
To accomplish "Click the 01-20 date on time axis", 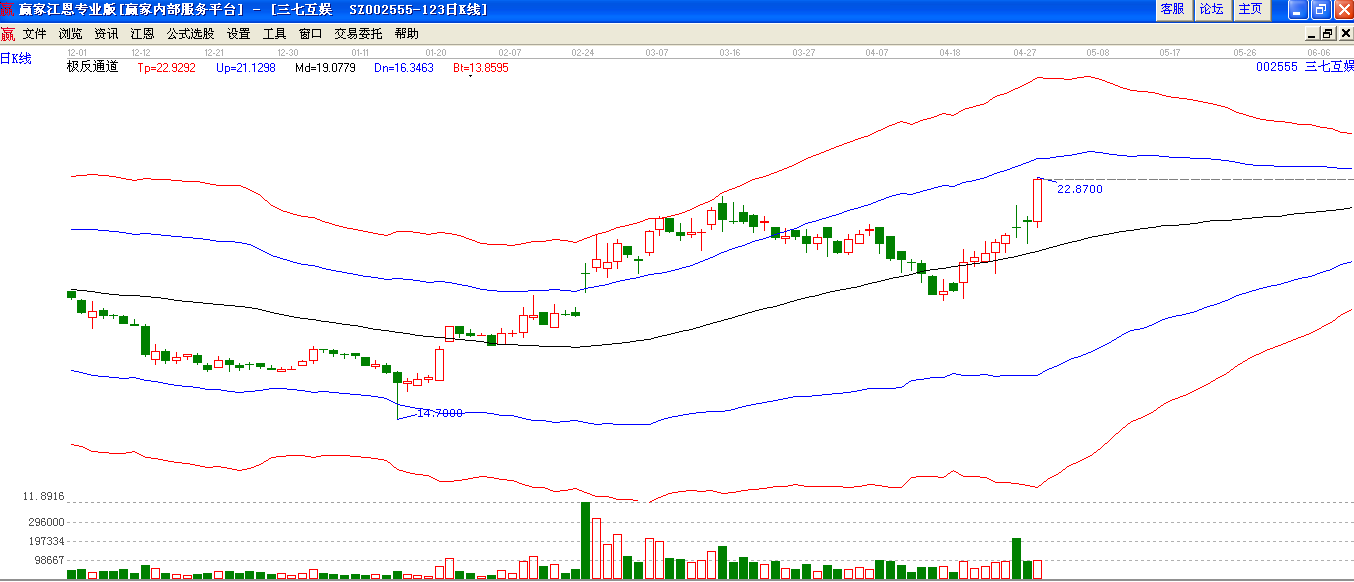I will coord(436,52).
